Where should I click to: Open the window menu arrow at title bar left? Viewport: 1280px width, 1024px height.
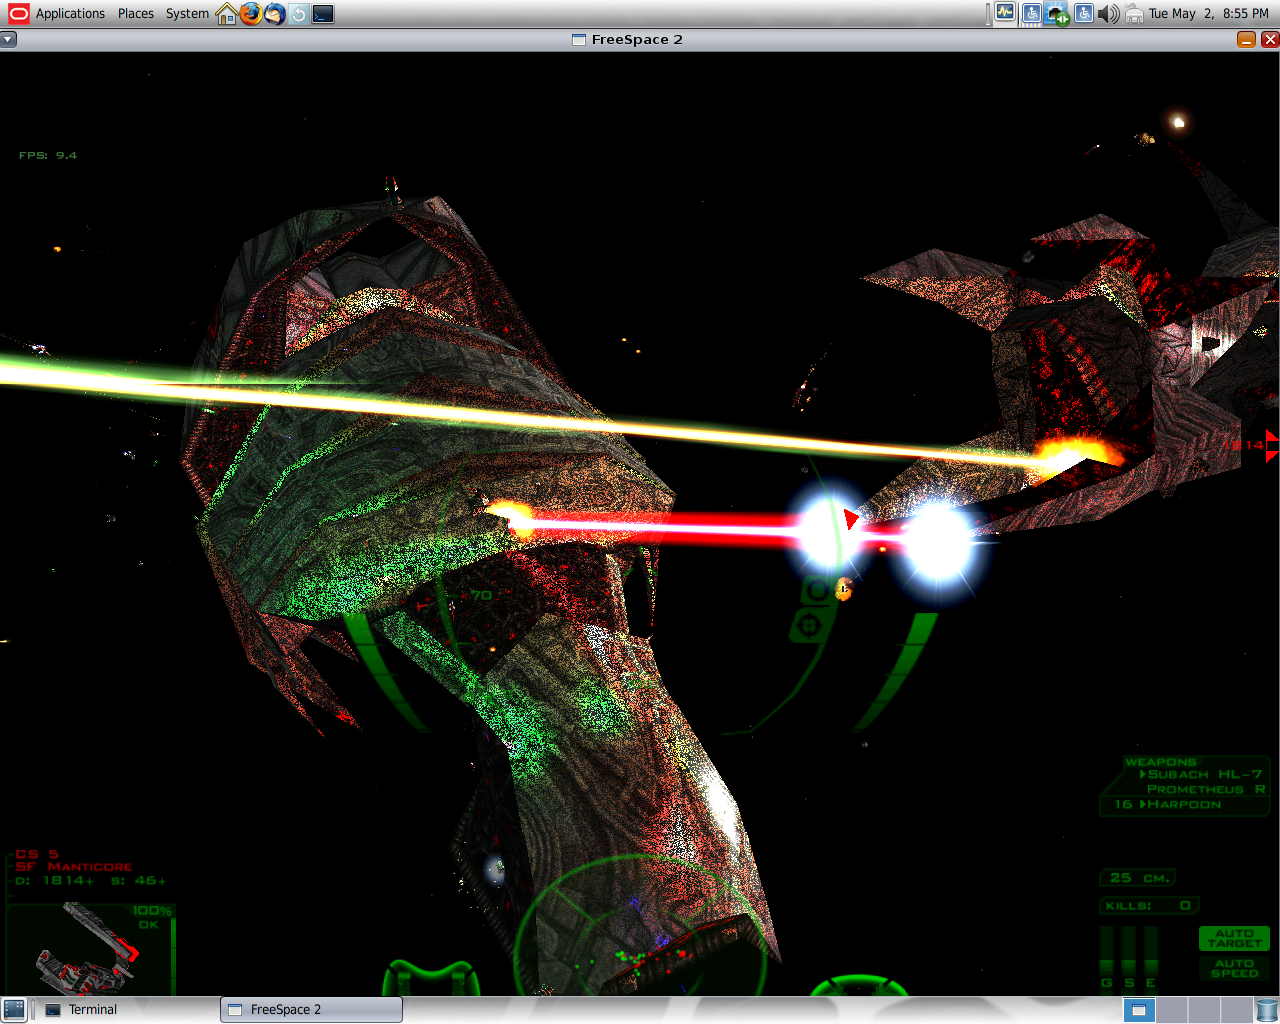[8, 39]
